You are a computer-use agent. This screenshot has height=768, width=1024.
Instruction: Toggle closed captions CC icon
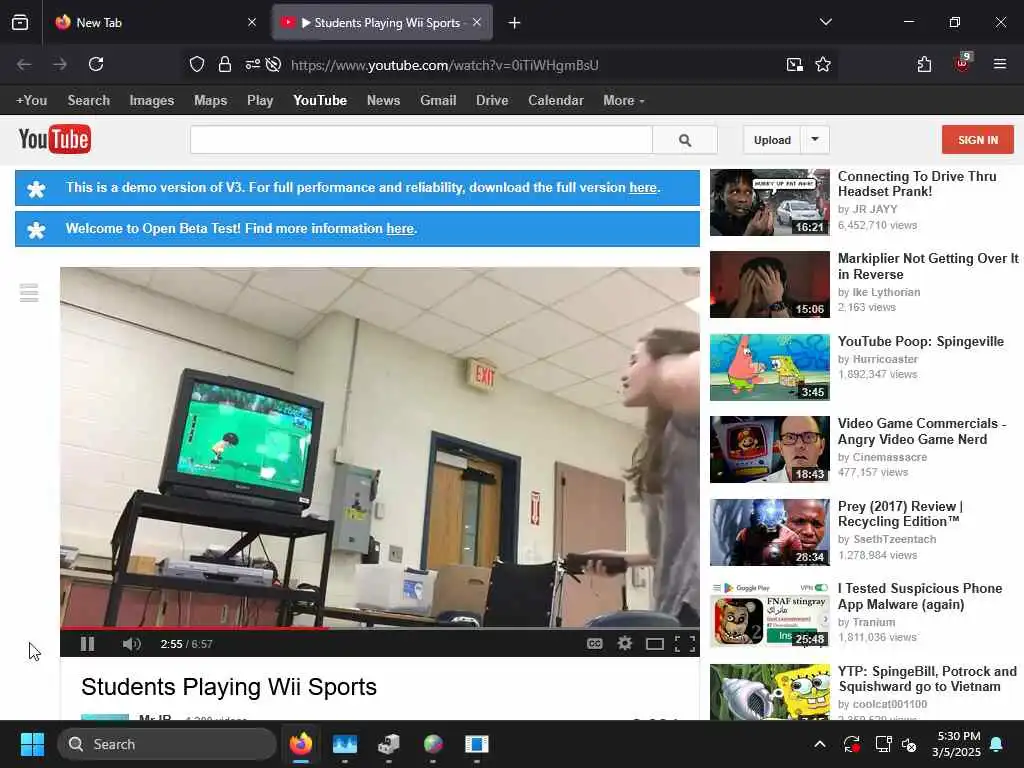pos(594,644)
